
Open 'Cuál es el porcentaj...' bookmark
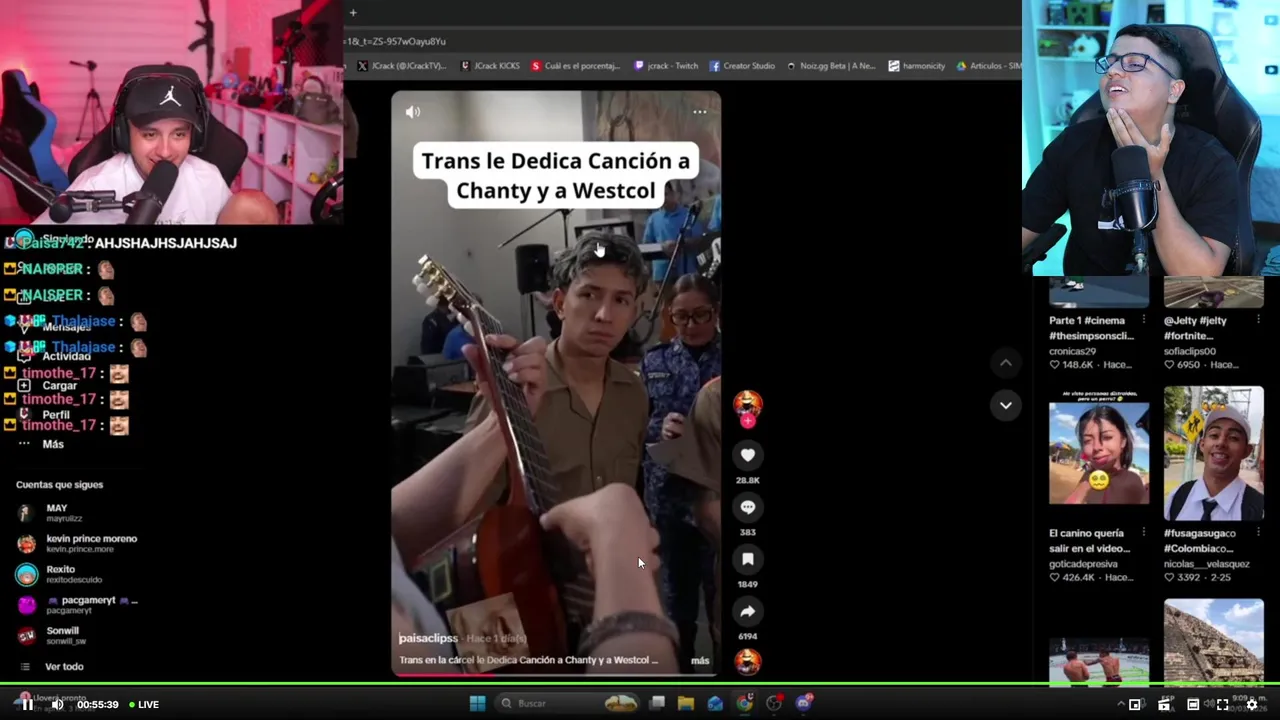(576, 66)
